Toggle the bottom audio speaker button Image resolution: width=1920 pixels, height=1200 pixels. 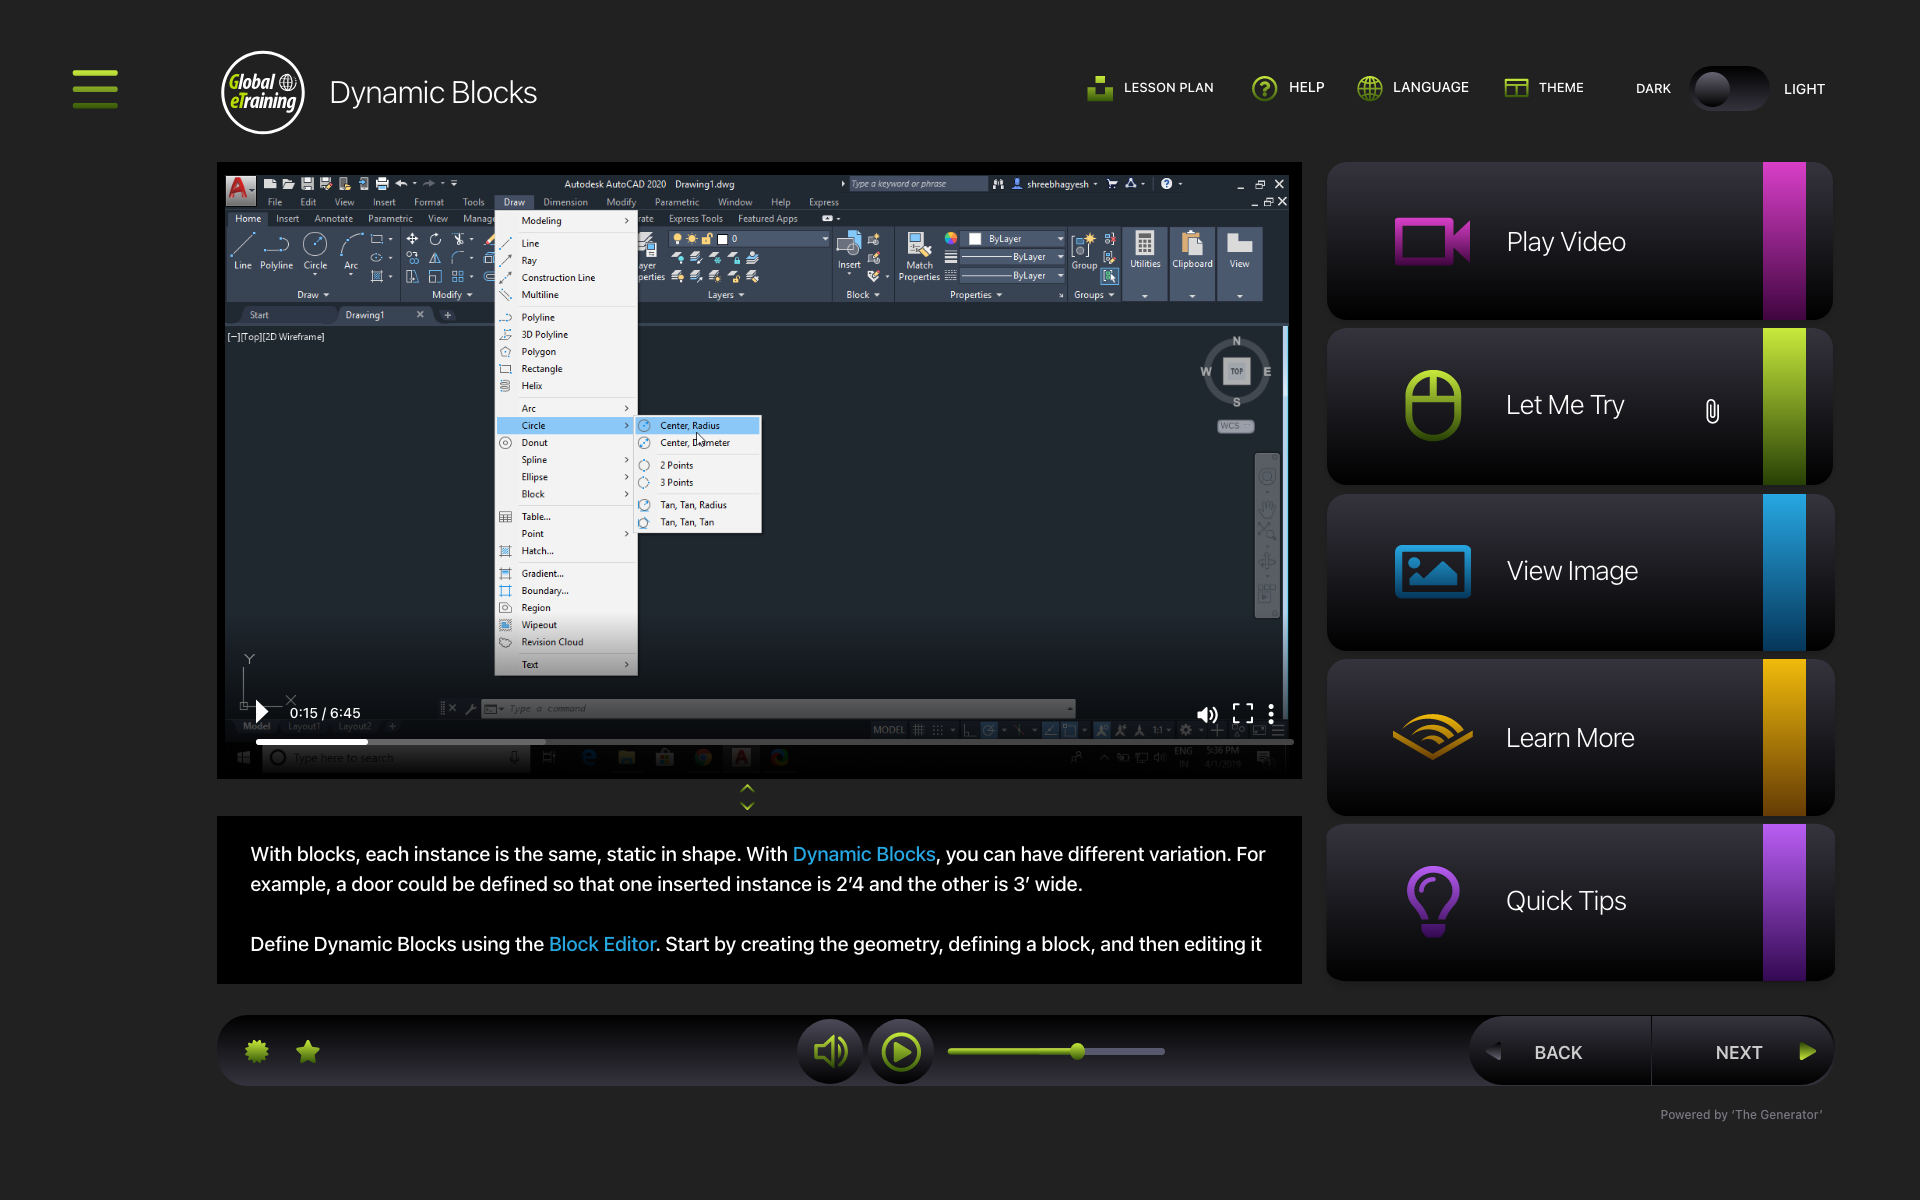pyautogui.click(x=830, y=1051)
